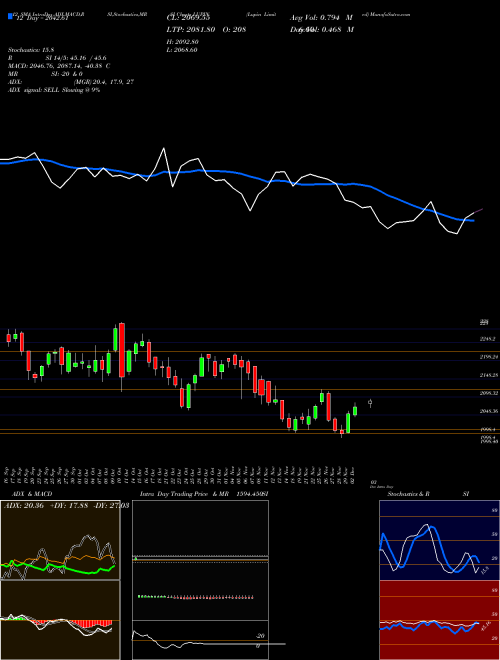
Task: Click the 2045.36 price axis label
Action: pos(489,411)
